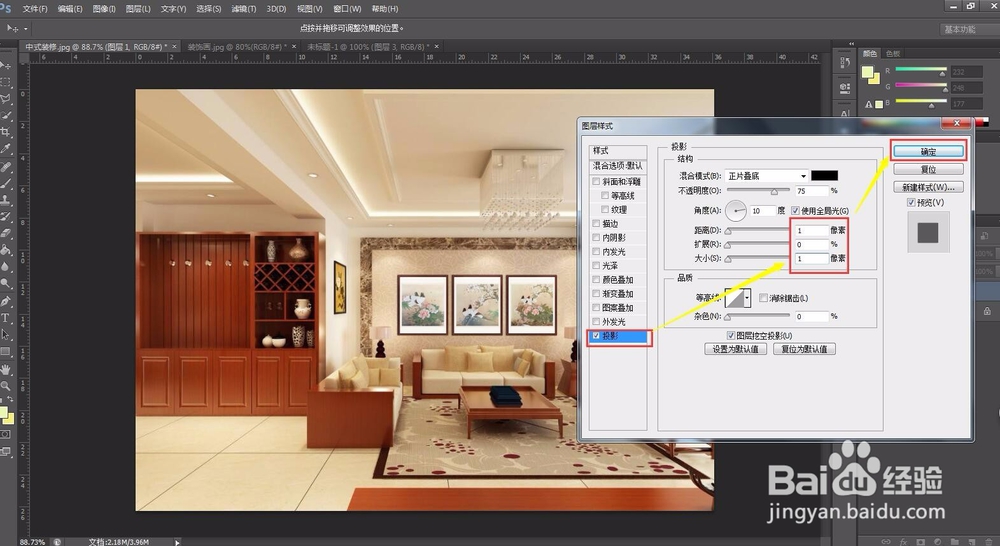Select the Dodge tool

pyautogui.click(x=5, y=283)
